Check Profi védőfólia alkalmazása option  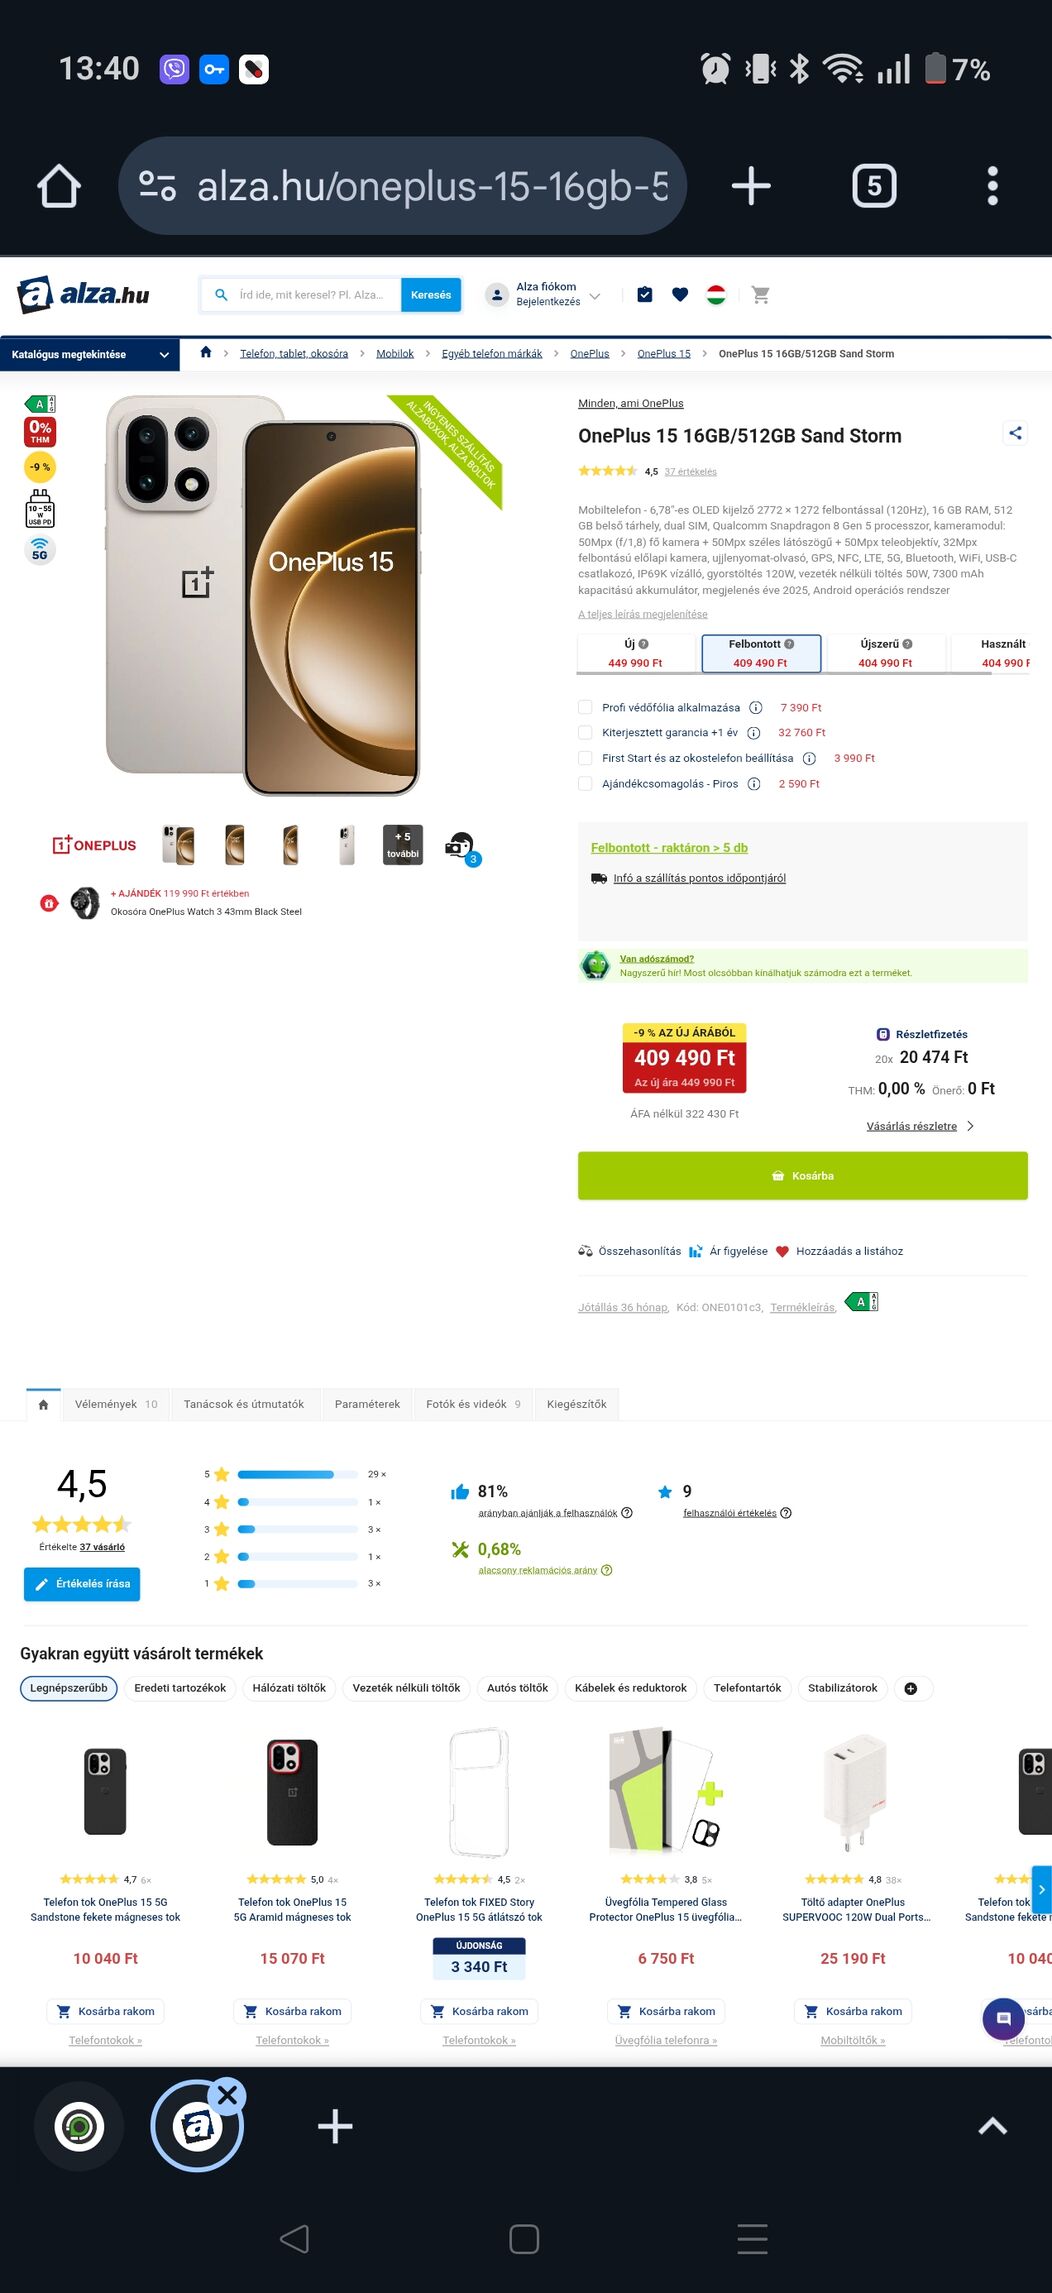585,707
